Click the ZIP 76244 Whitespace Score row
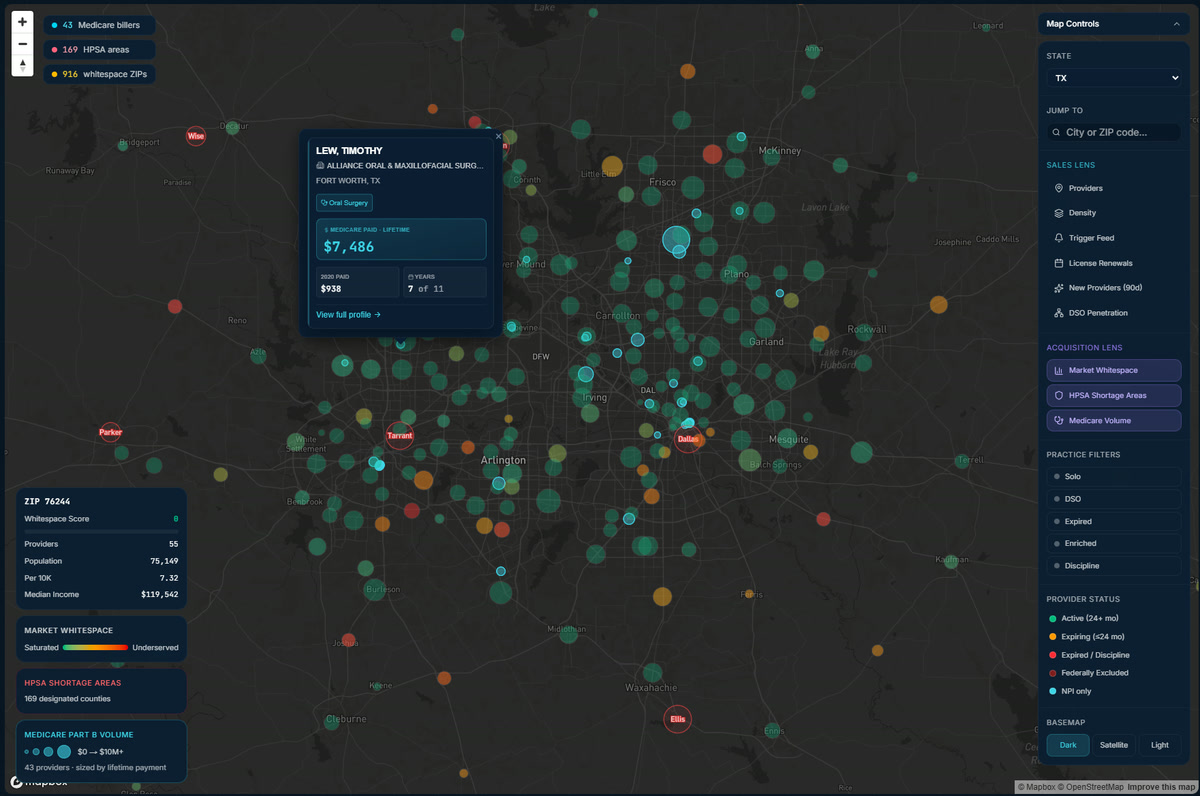 (101, 519)
